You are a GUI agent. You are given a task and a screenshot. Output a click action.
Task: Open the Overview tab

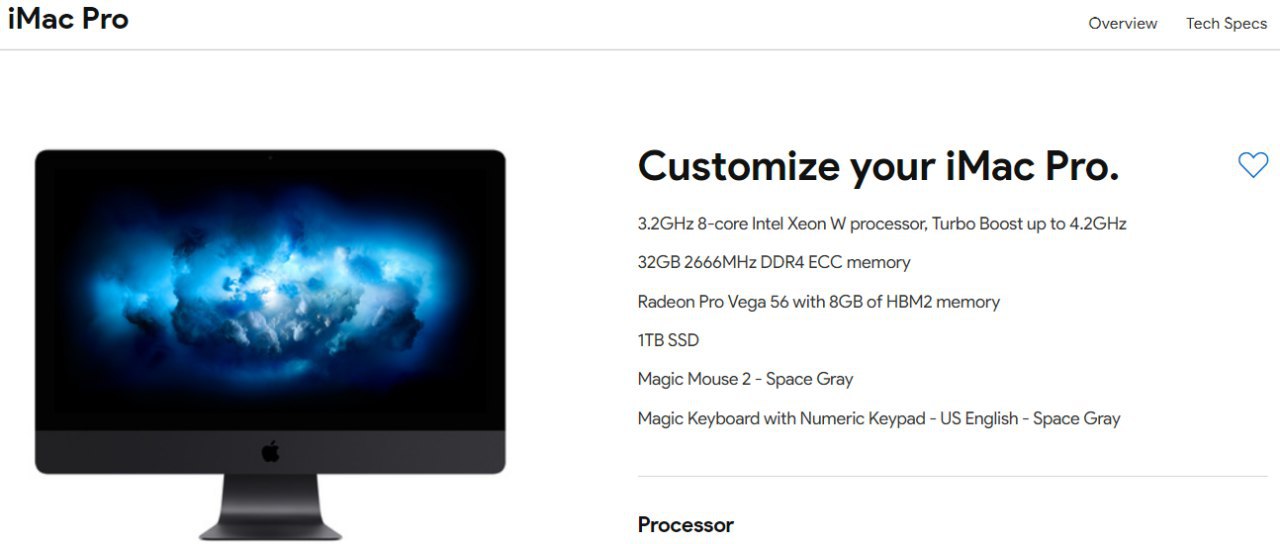[x=1122, y=23]
